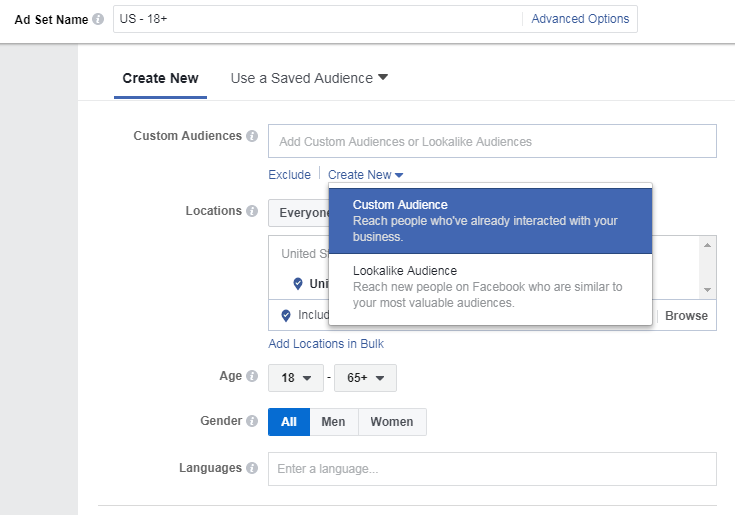Toggle the Create New audience dropdown link
The width and height of the screenshot is (735, 515).
tap(365, 175)
